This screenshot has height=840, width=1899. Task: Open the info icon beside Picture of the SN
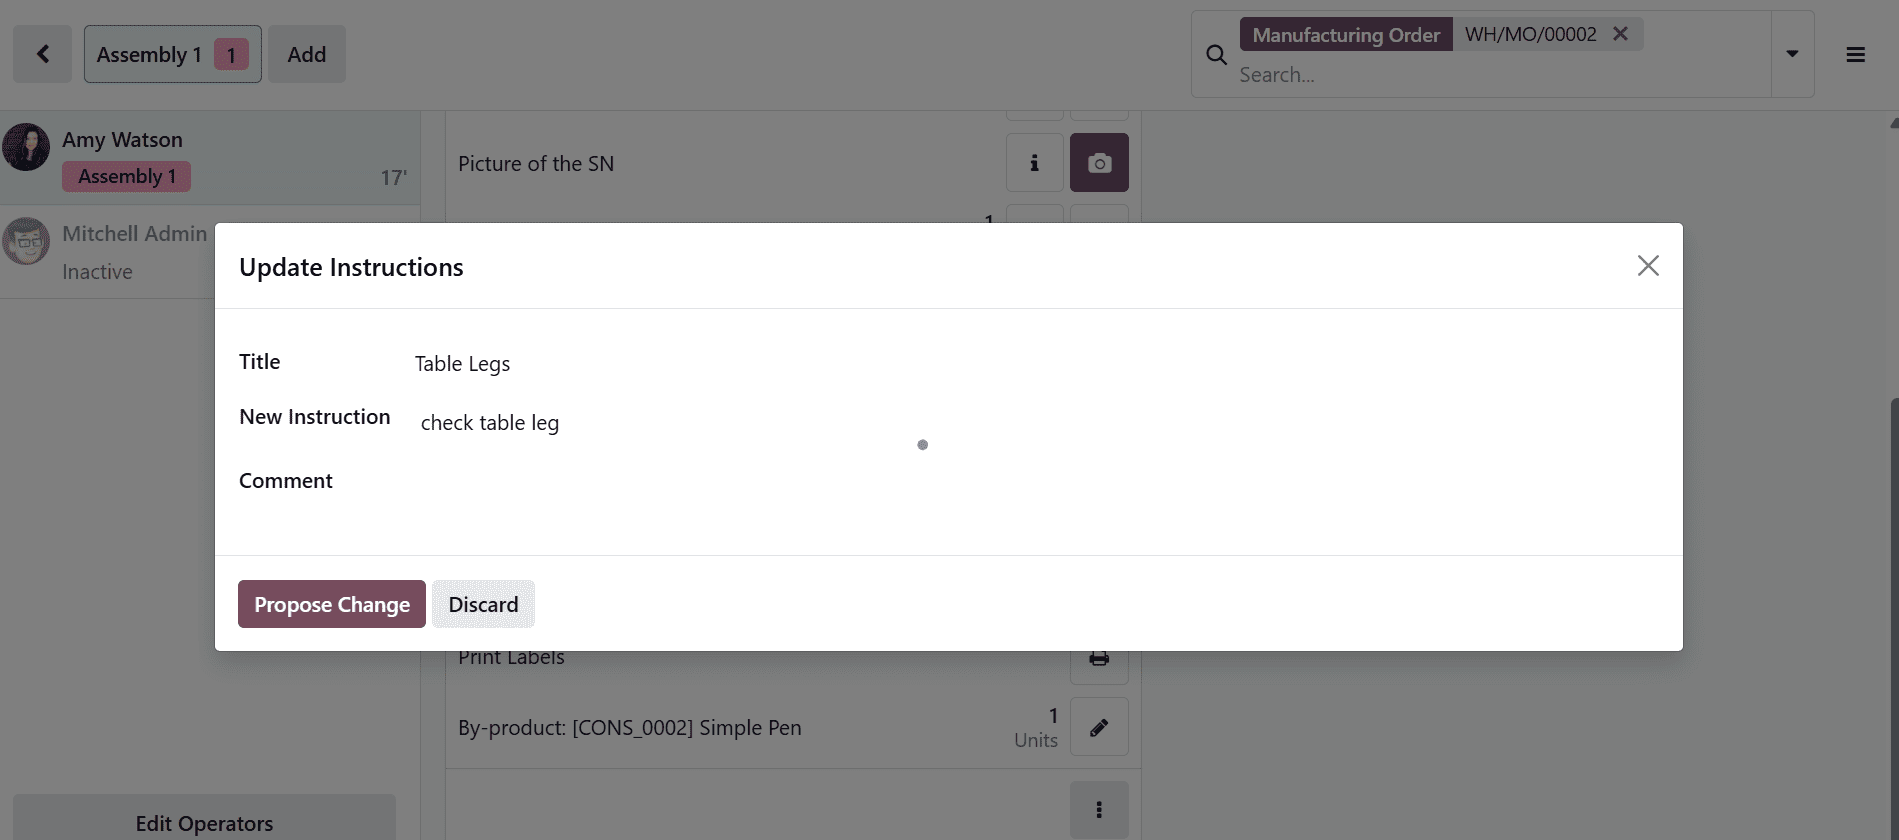pyautogui.click(x=1034, y=162)
